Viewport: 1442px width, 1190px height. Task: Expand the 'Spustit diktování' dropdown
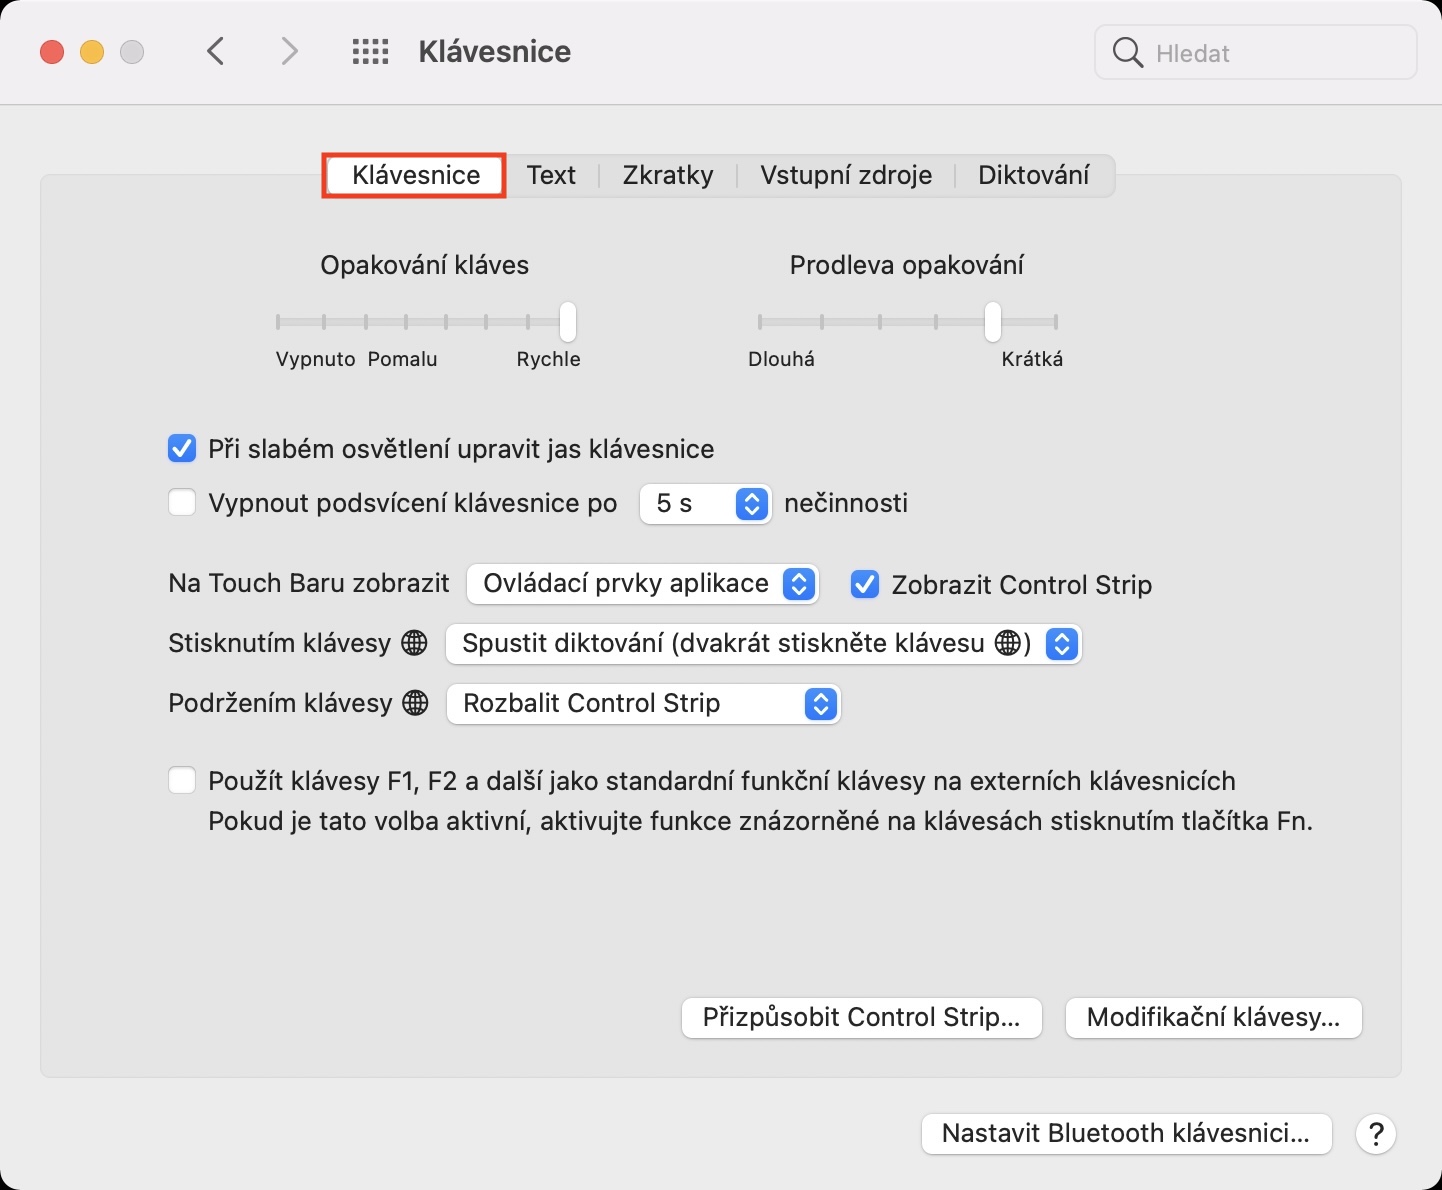point(764,643)
